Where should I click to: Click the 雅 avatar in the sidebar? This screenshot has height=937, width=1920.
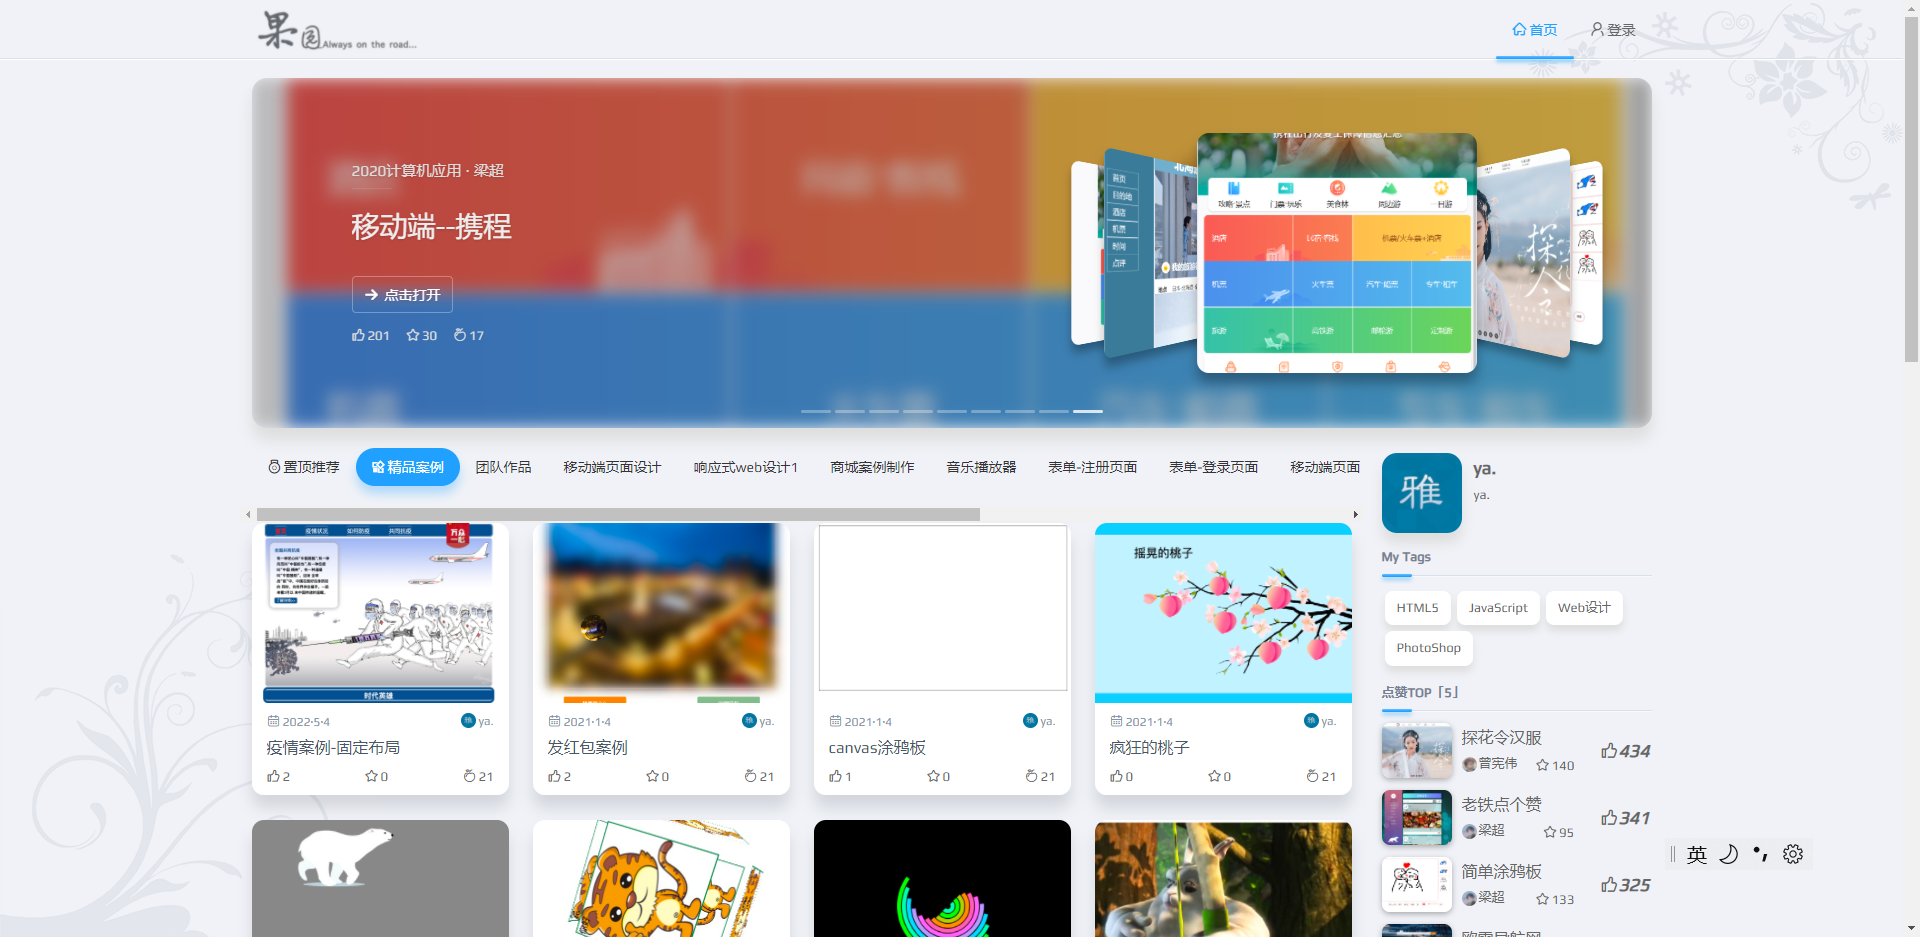[1421, 492]
